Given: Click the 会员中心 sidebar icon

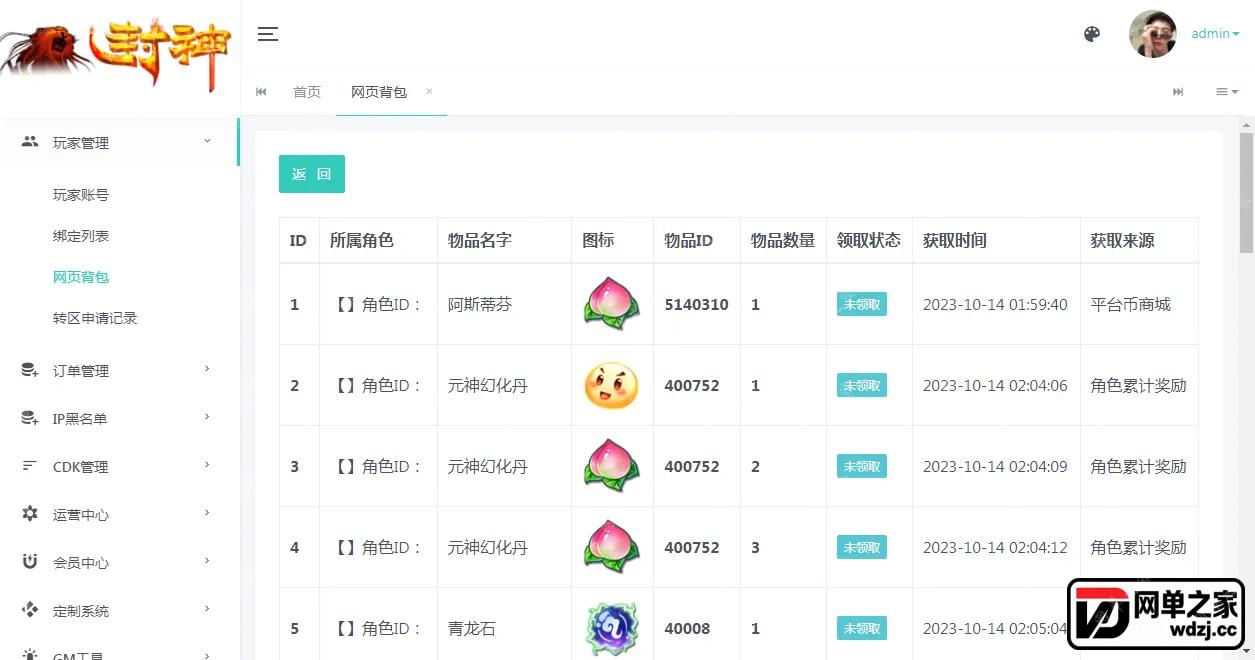Looking at the screenshot, I should (x=30, y=562).
